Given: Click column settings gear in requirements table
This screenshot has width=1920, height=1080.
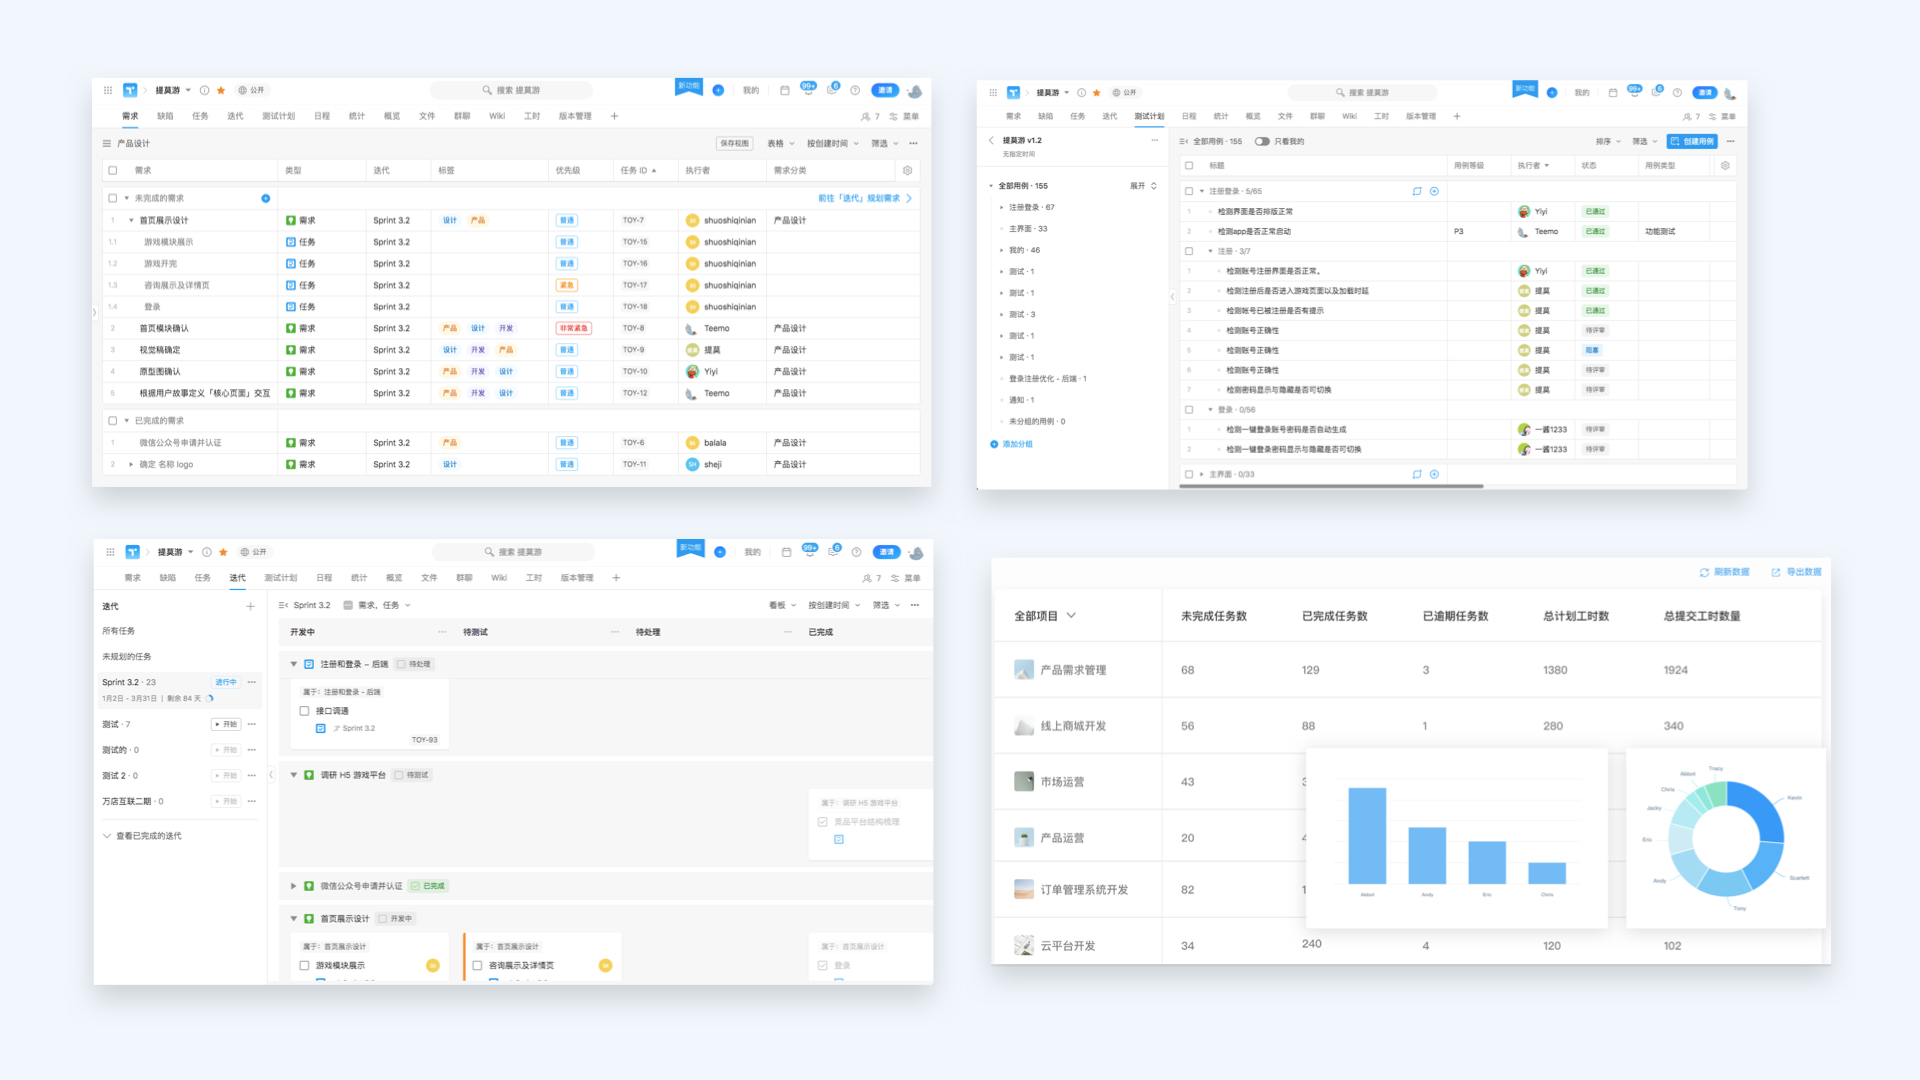Looking at the screenshot, I should 907,170.
